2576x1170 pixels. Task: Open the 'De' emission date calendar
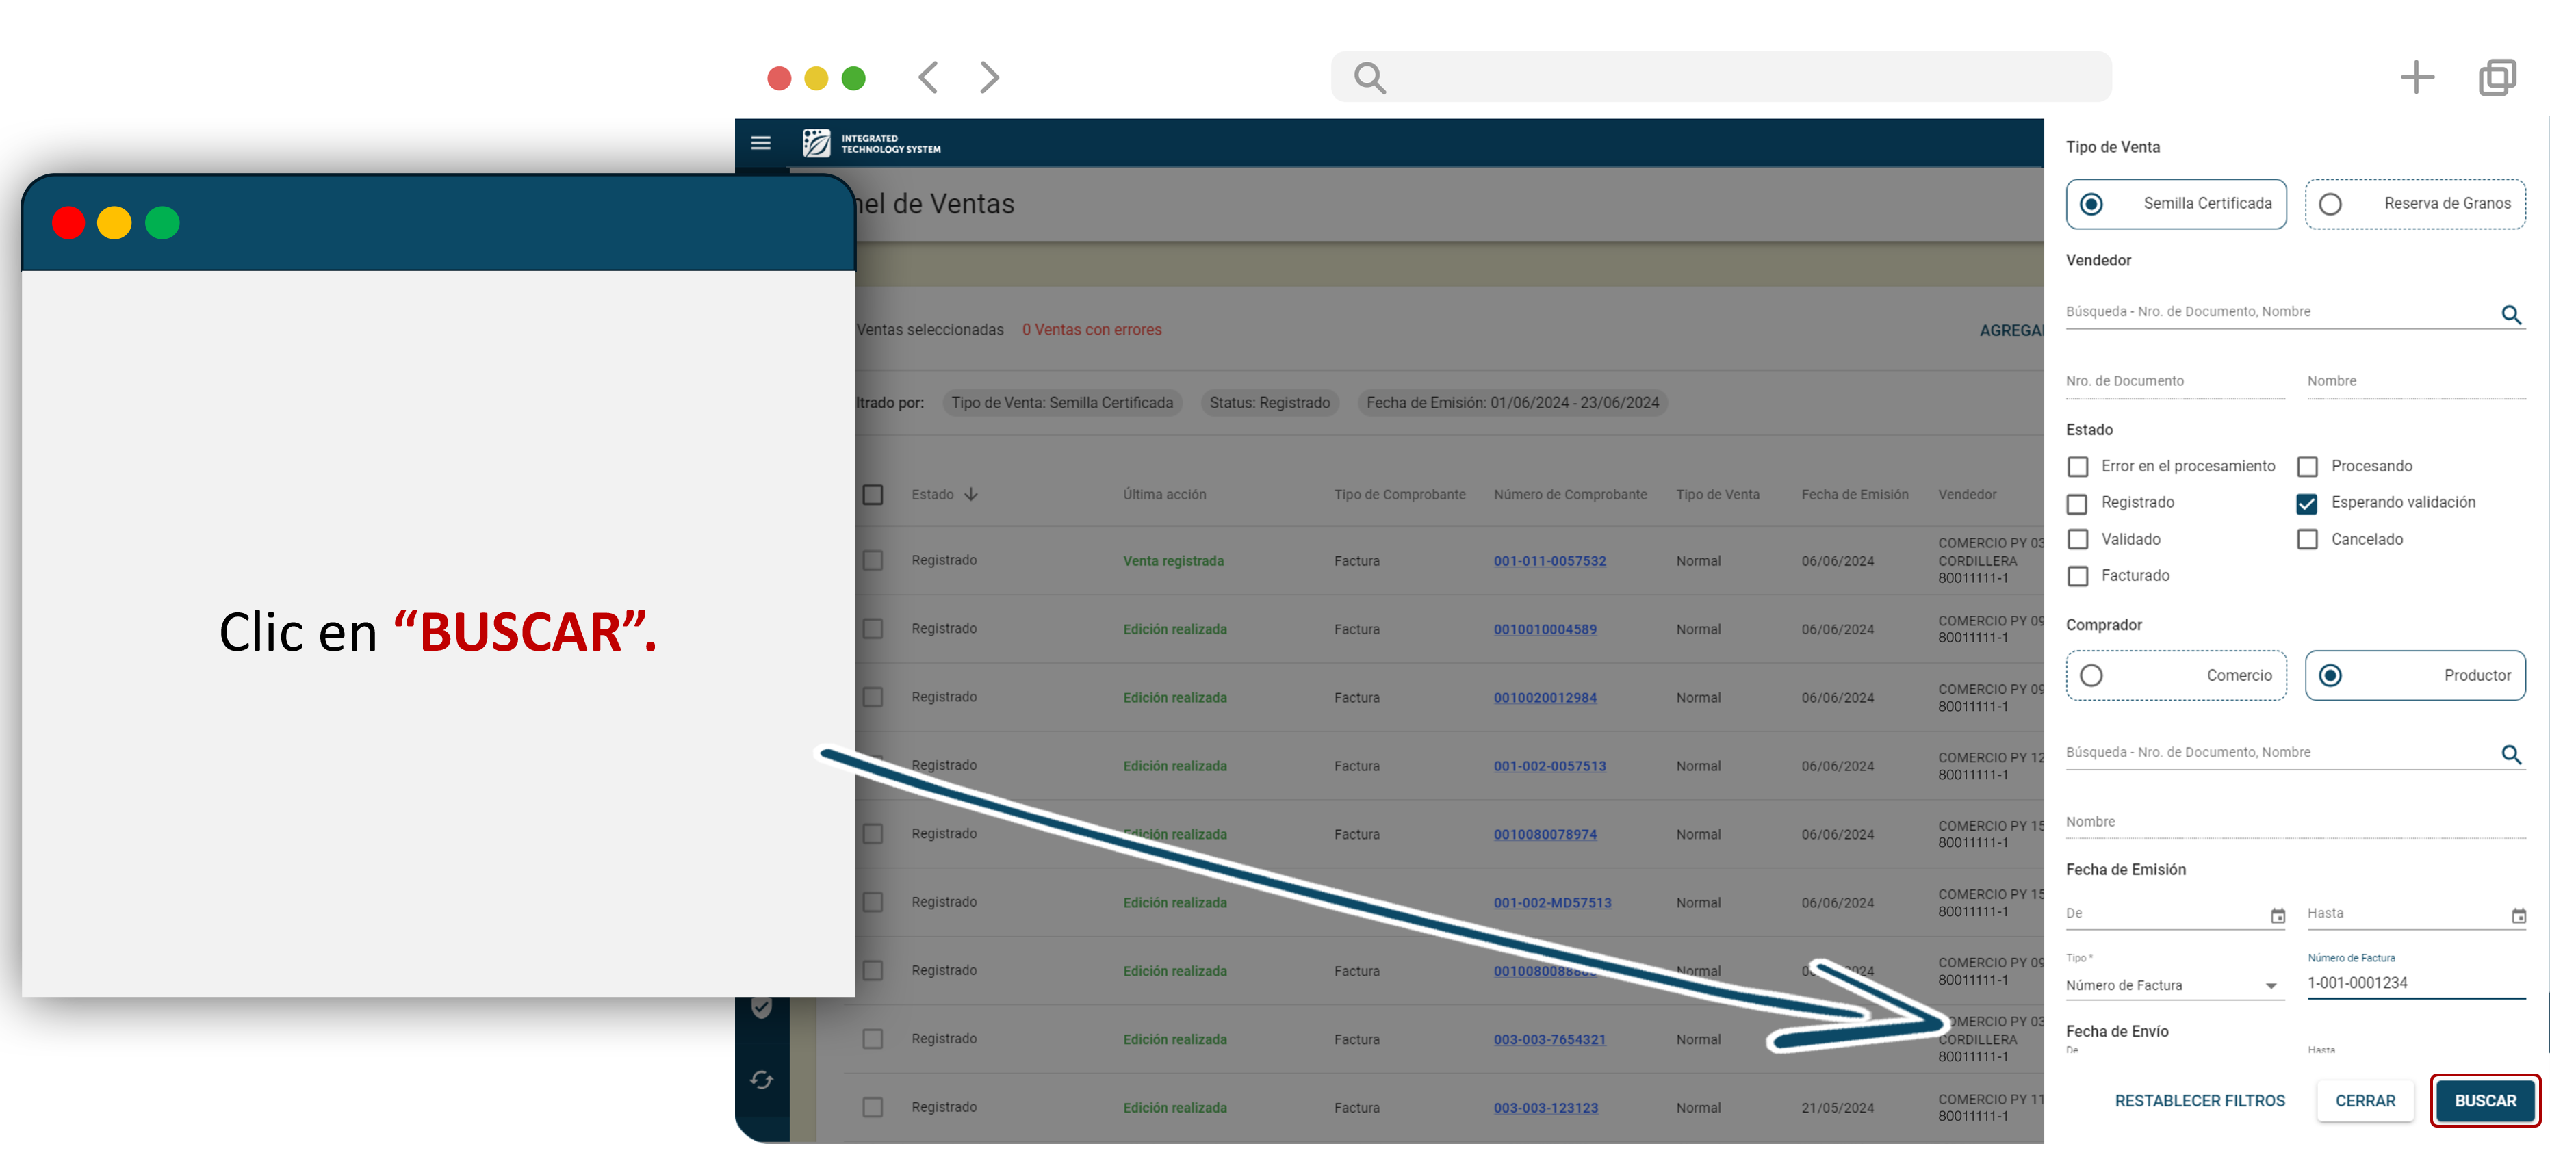pos(2277,916)
